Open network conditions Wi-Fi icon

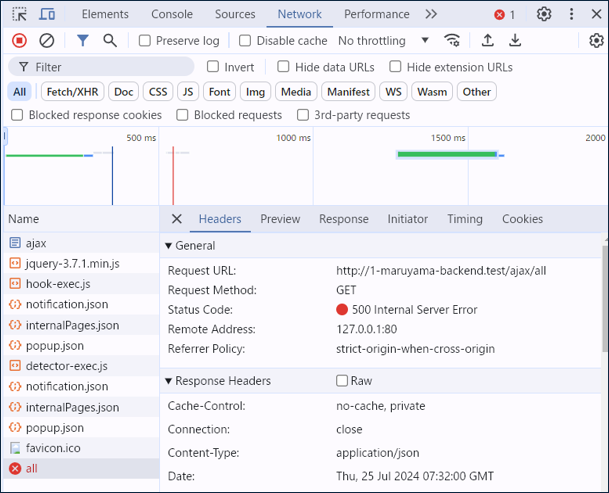[452, 41]
